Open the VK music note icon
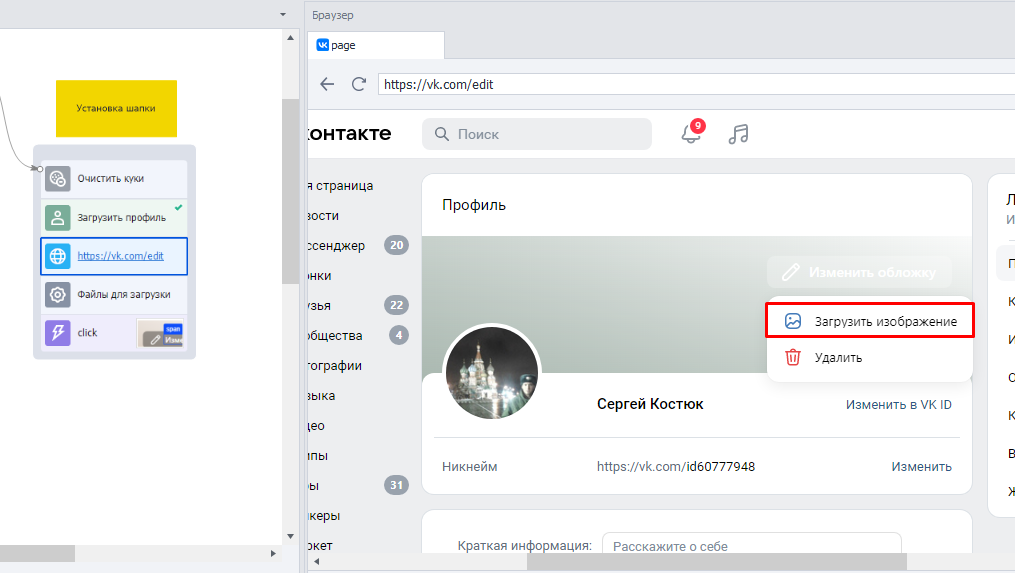 click(x=738, y=134)
